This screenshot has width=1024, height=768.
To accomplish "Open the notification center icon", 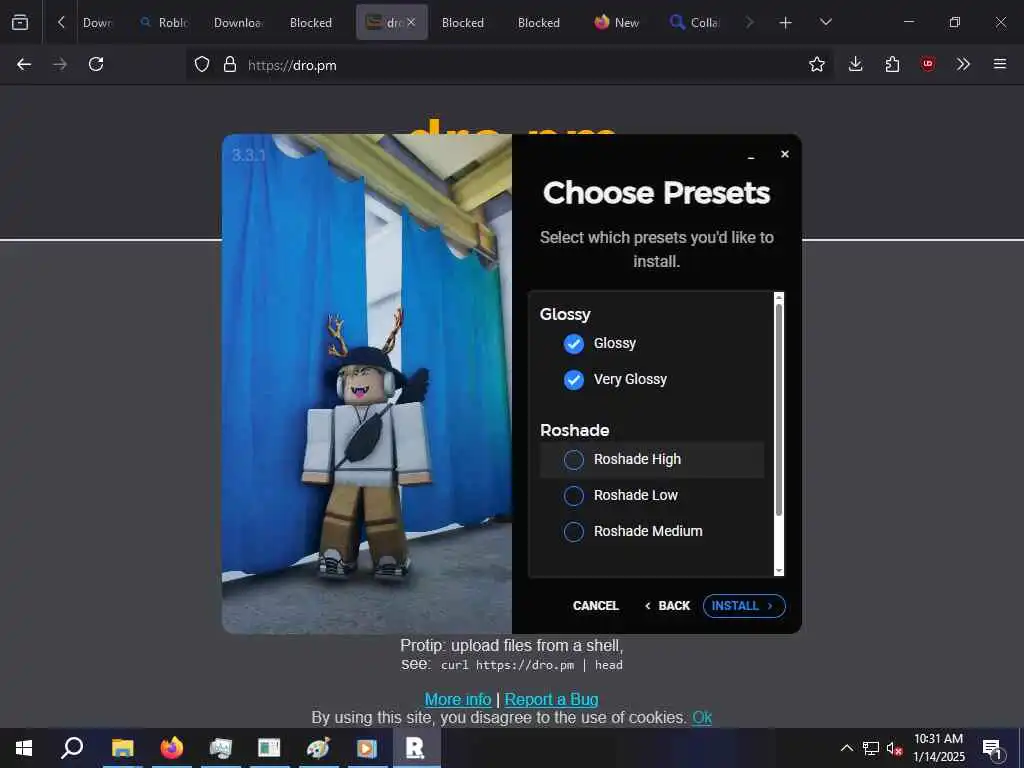I will [x=993, y=748].
